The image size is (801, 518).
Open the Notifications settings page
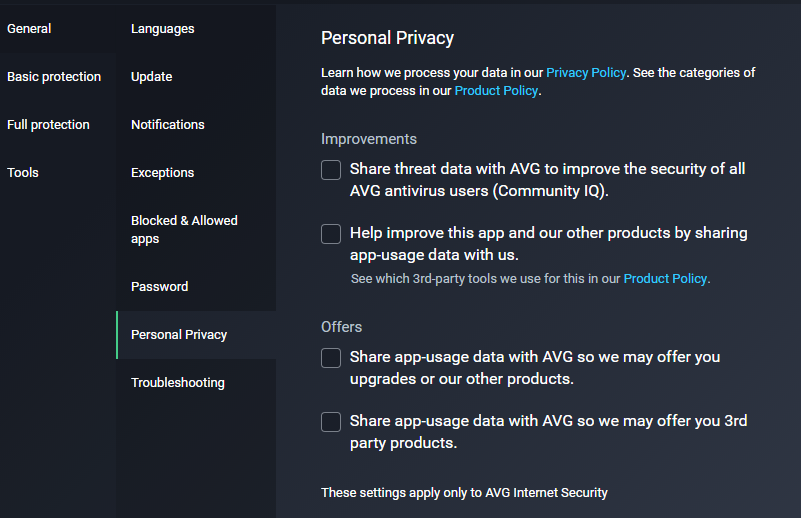point(168,125)
